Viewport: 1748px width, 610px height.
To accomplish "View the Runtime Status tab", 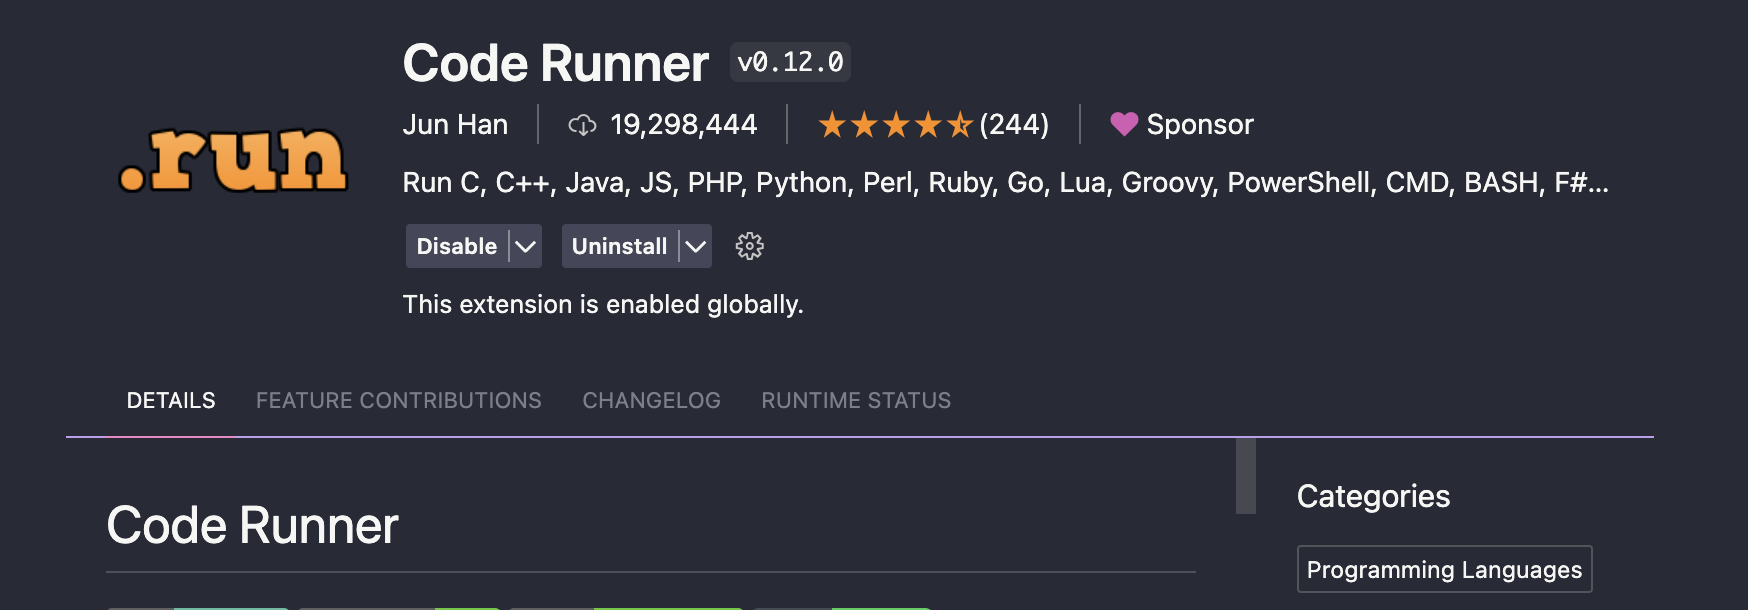I will click(856, 400).
